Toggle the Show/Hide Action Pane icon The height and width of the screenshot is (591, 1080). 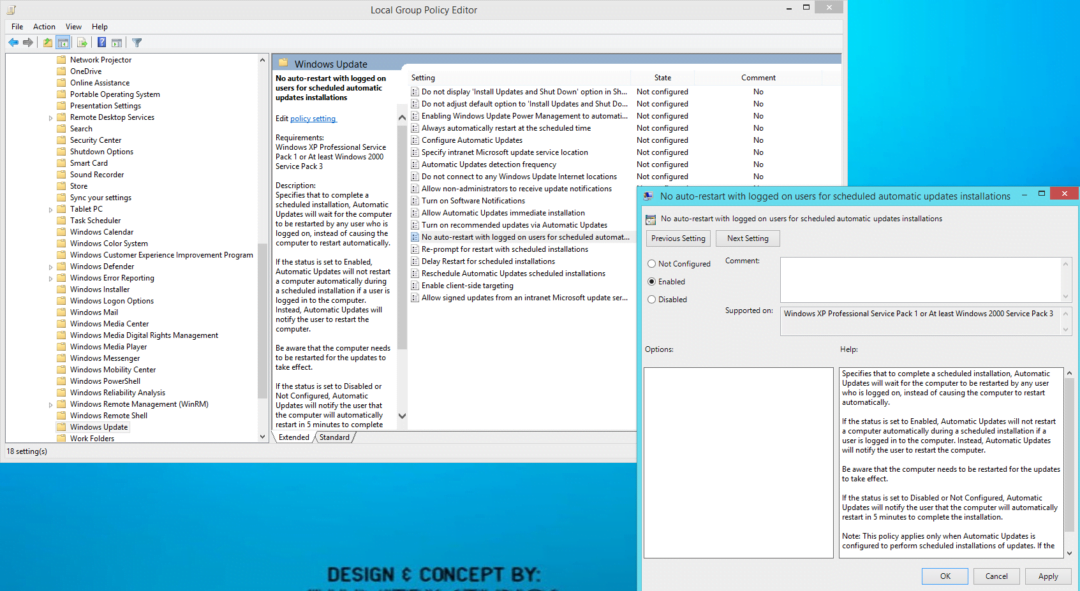(x=116, y=42)
